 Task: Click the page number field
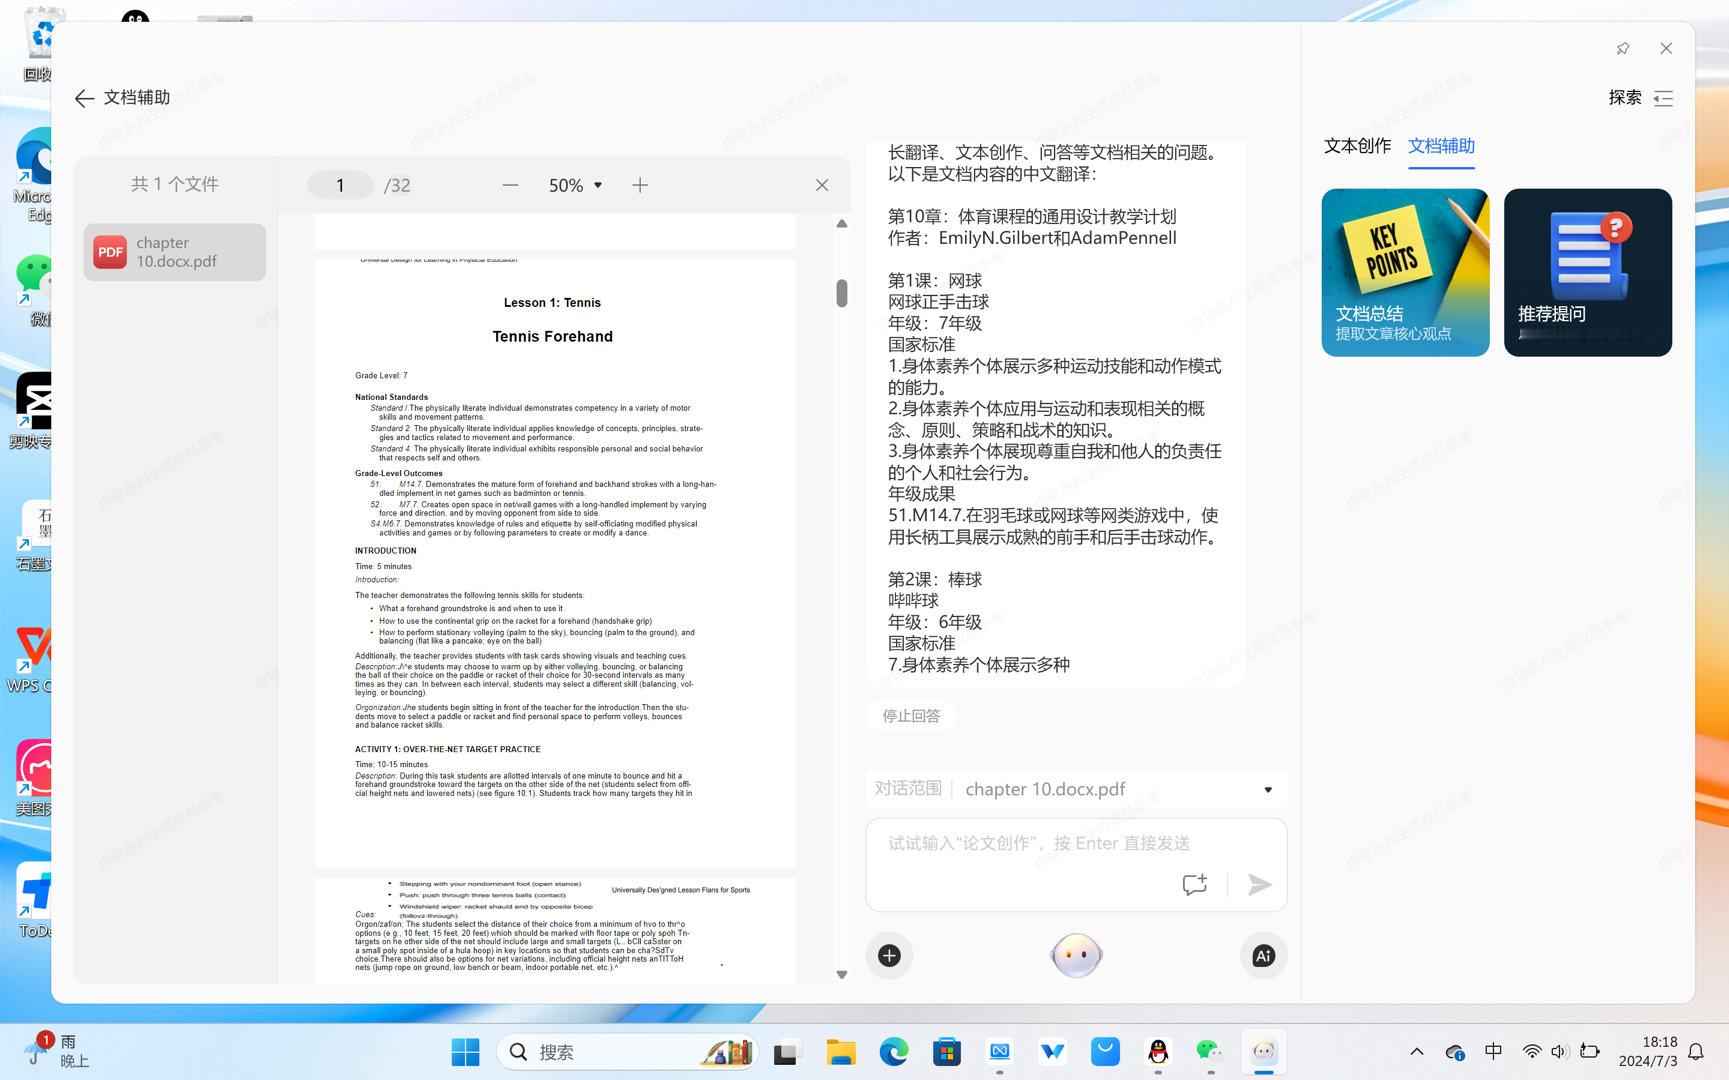click(340, 185)
